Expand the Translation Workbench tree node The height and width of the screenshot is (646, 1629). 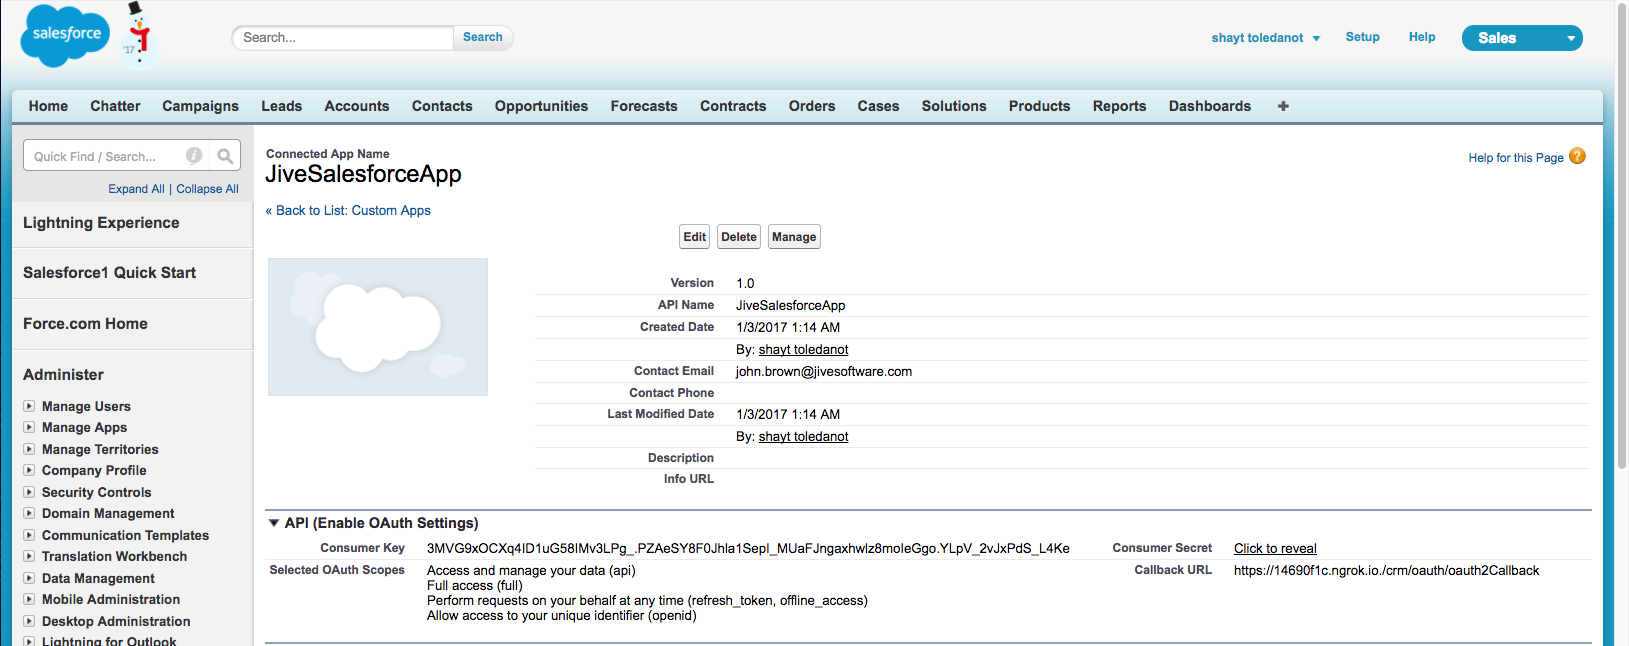pyautogui.click(x=29, y=556)
